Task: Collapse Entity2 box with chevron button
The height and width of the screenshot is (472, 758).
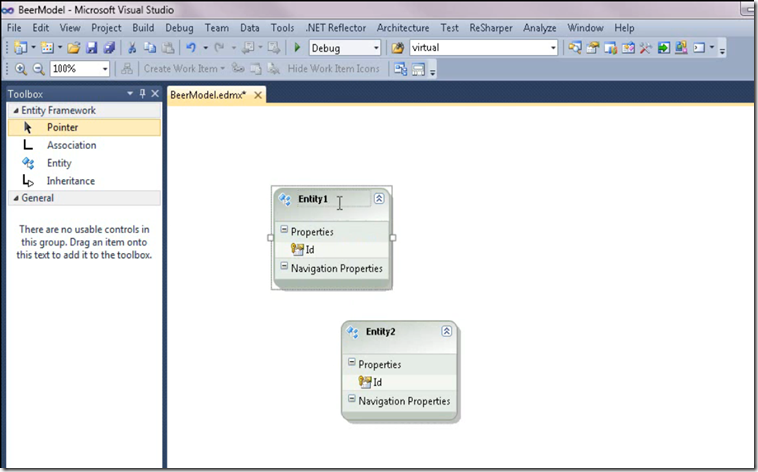Action: point(447,331)
